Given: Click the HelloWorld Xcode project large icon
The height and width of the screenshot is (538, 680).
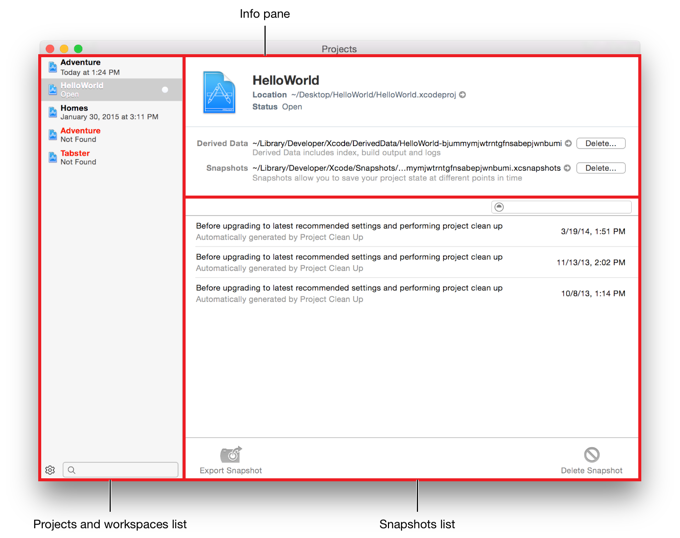Looking at the screenshot, I should pos(219,92).
